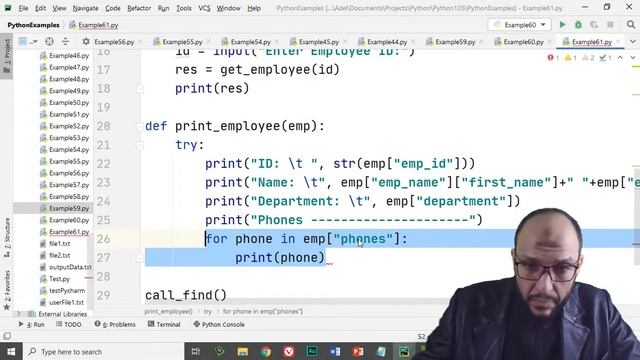Open the Example60 run configuration dropdown
The width and height of the screenshot is (640, 360).
[x=520, y=25]
